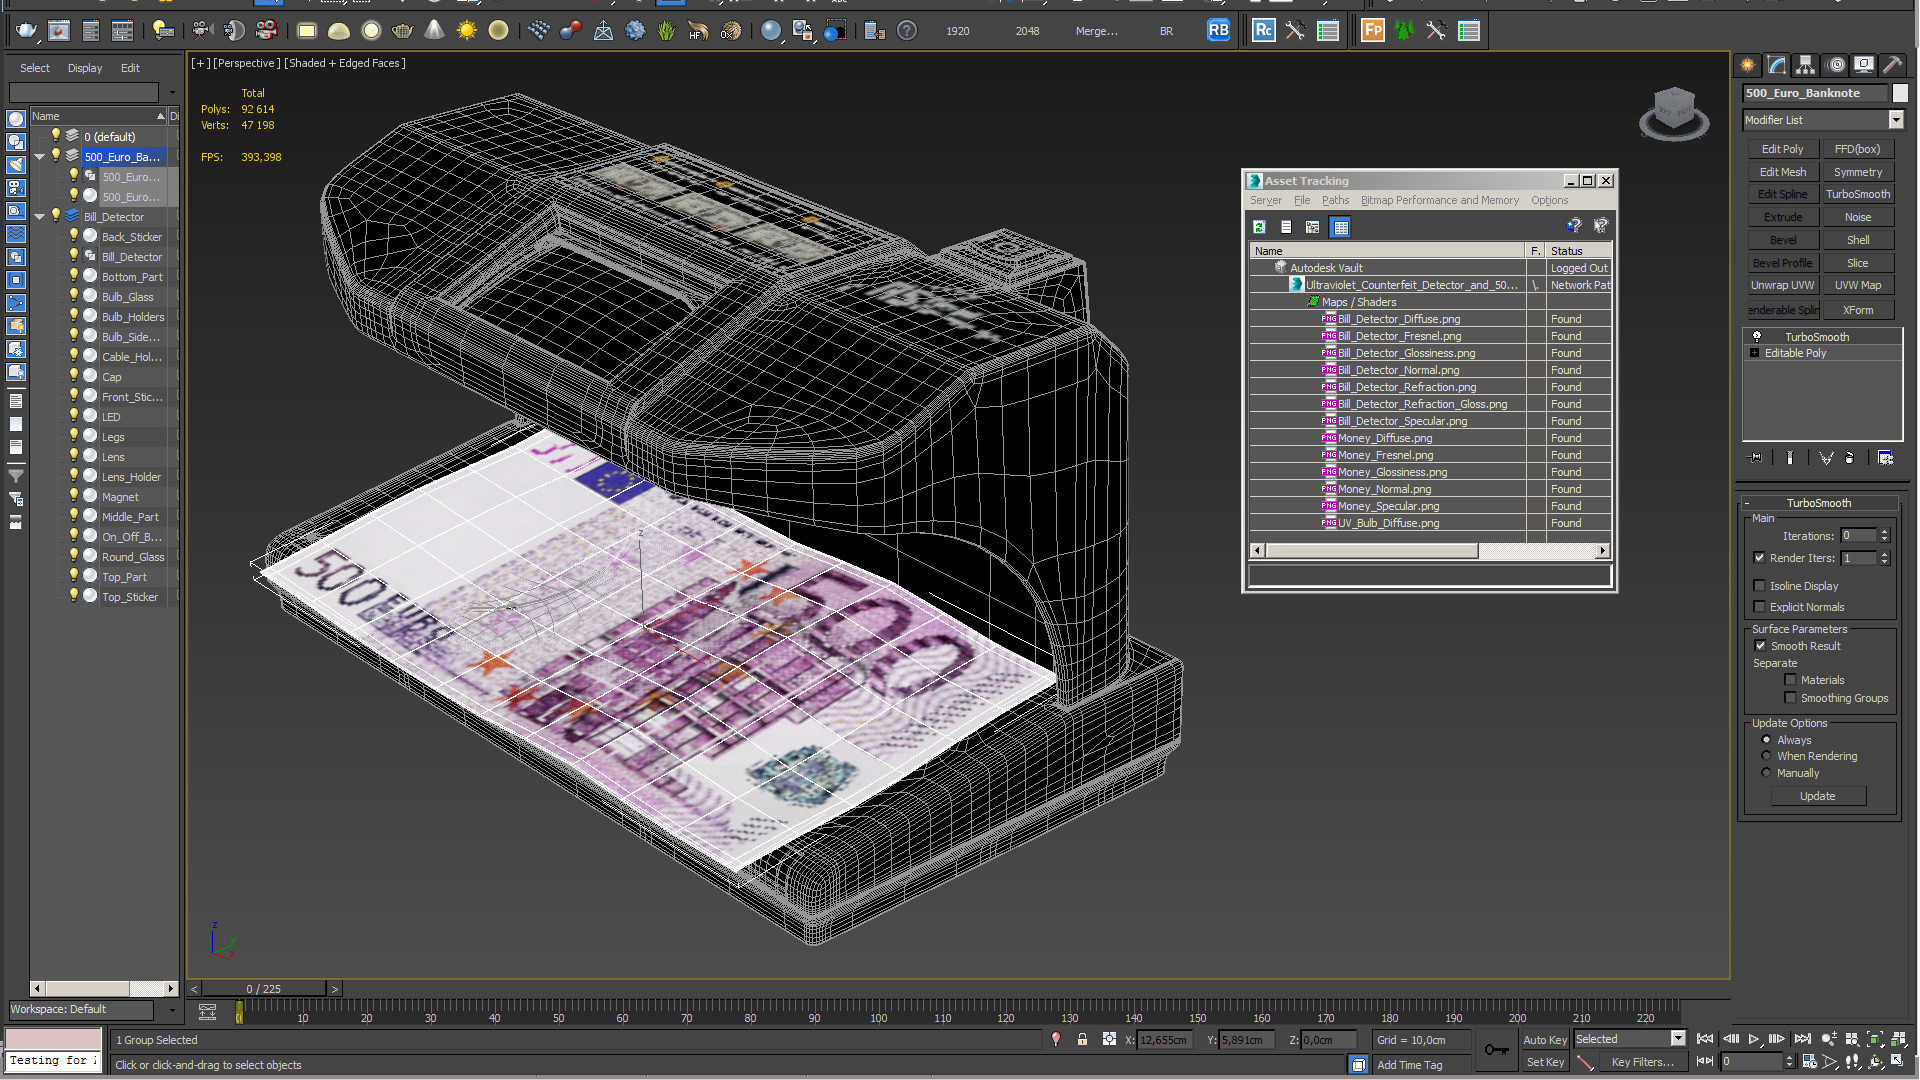The width and height of the screenshot is (1920, 1080).
Task: Click the time slider 0 / 225 handle
Action: (264, 989)
